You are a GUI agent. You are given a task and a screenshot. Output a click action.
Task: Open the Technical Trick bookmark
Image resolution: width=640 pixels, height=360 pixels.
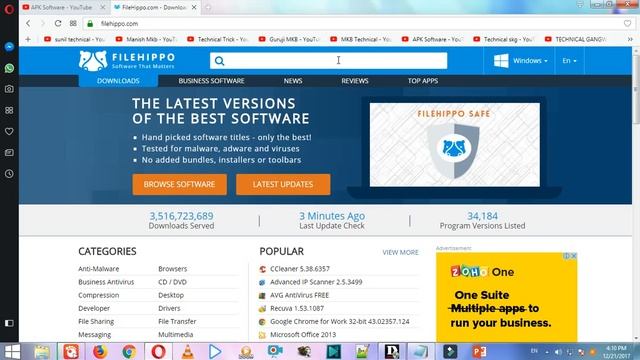(x=218, y=39)
